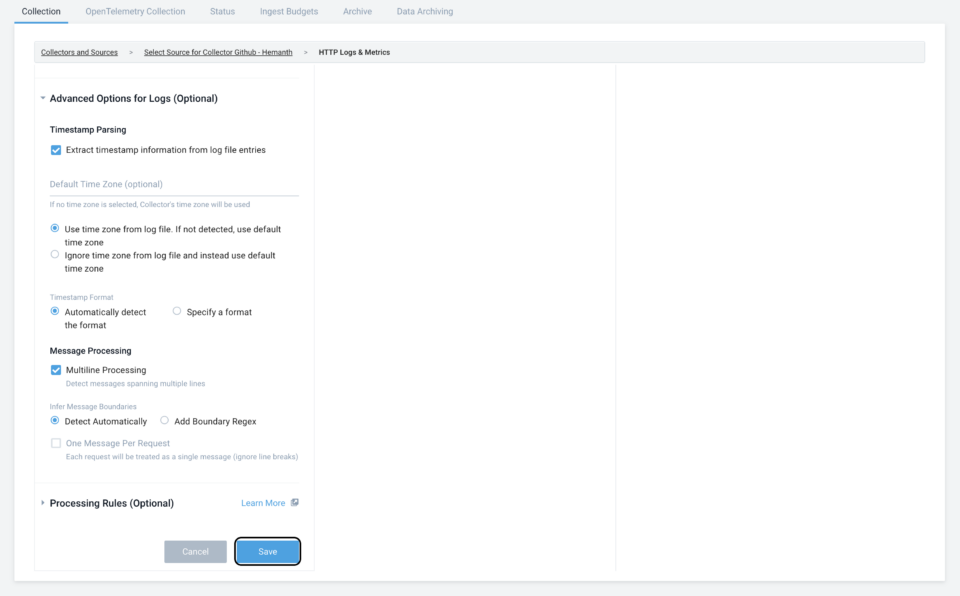This screenshot has width=960, height=596.
Task: Select Ignore time zone from log file
Action: 55,254
